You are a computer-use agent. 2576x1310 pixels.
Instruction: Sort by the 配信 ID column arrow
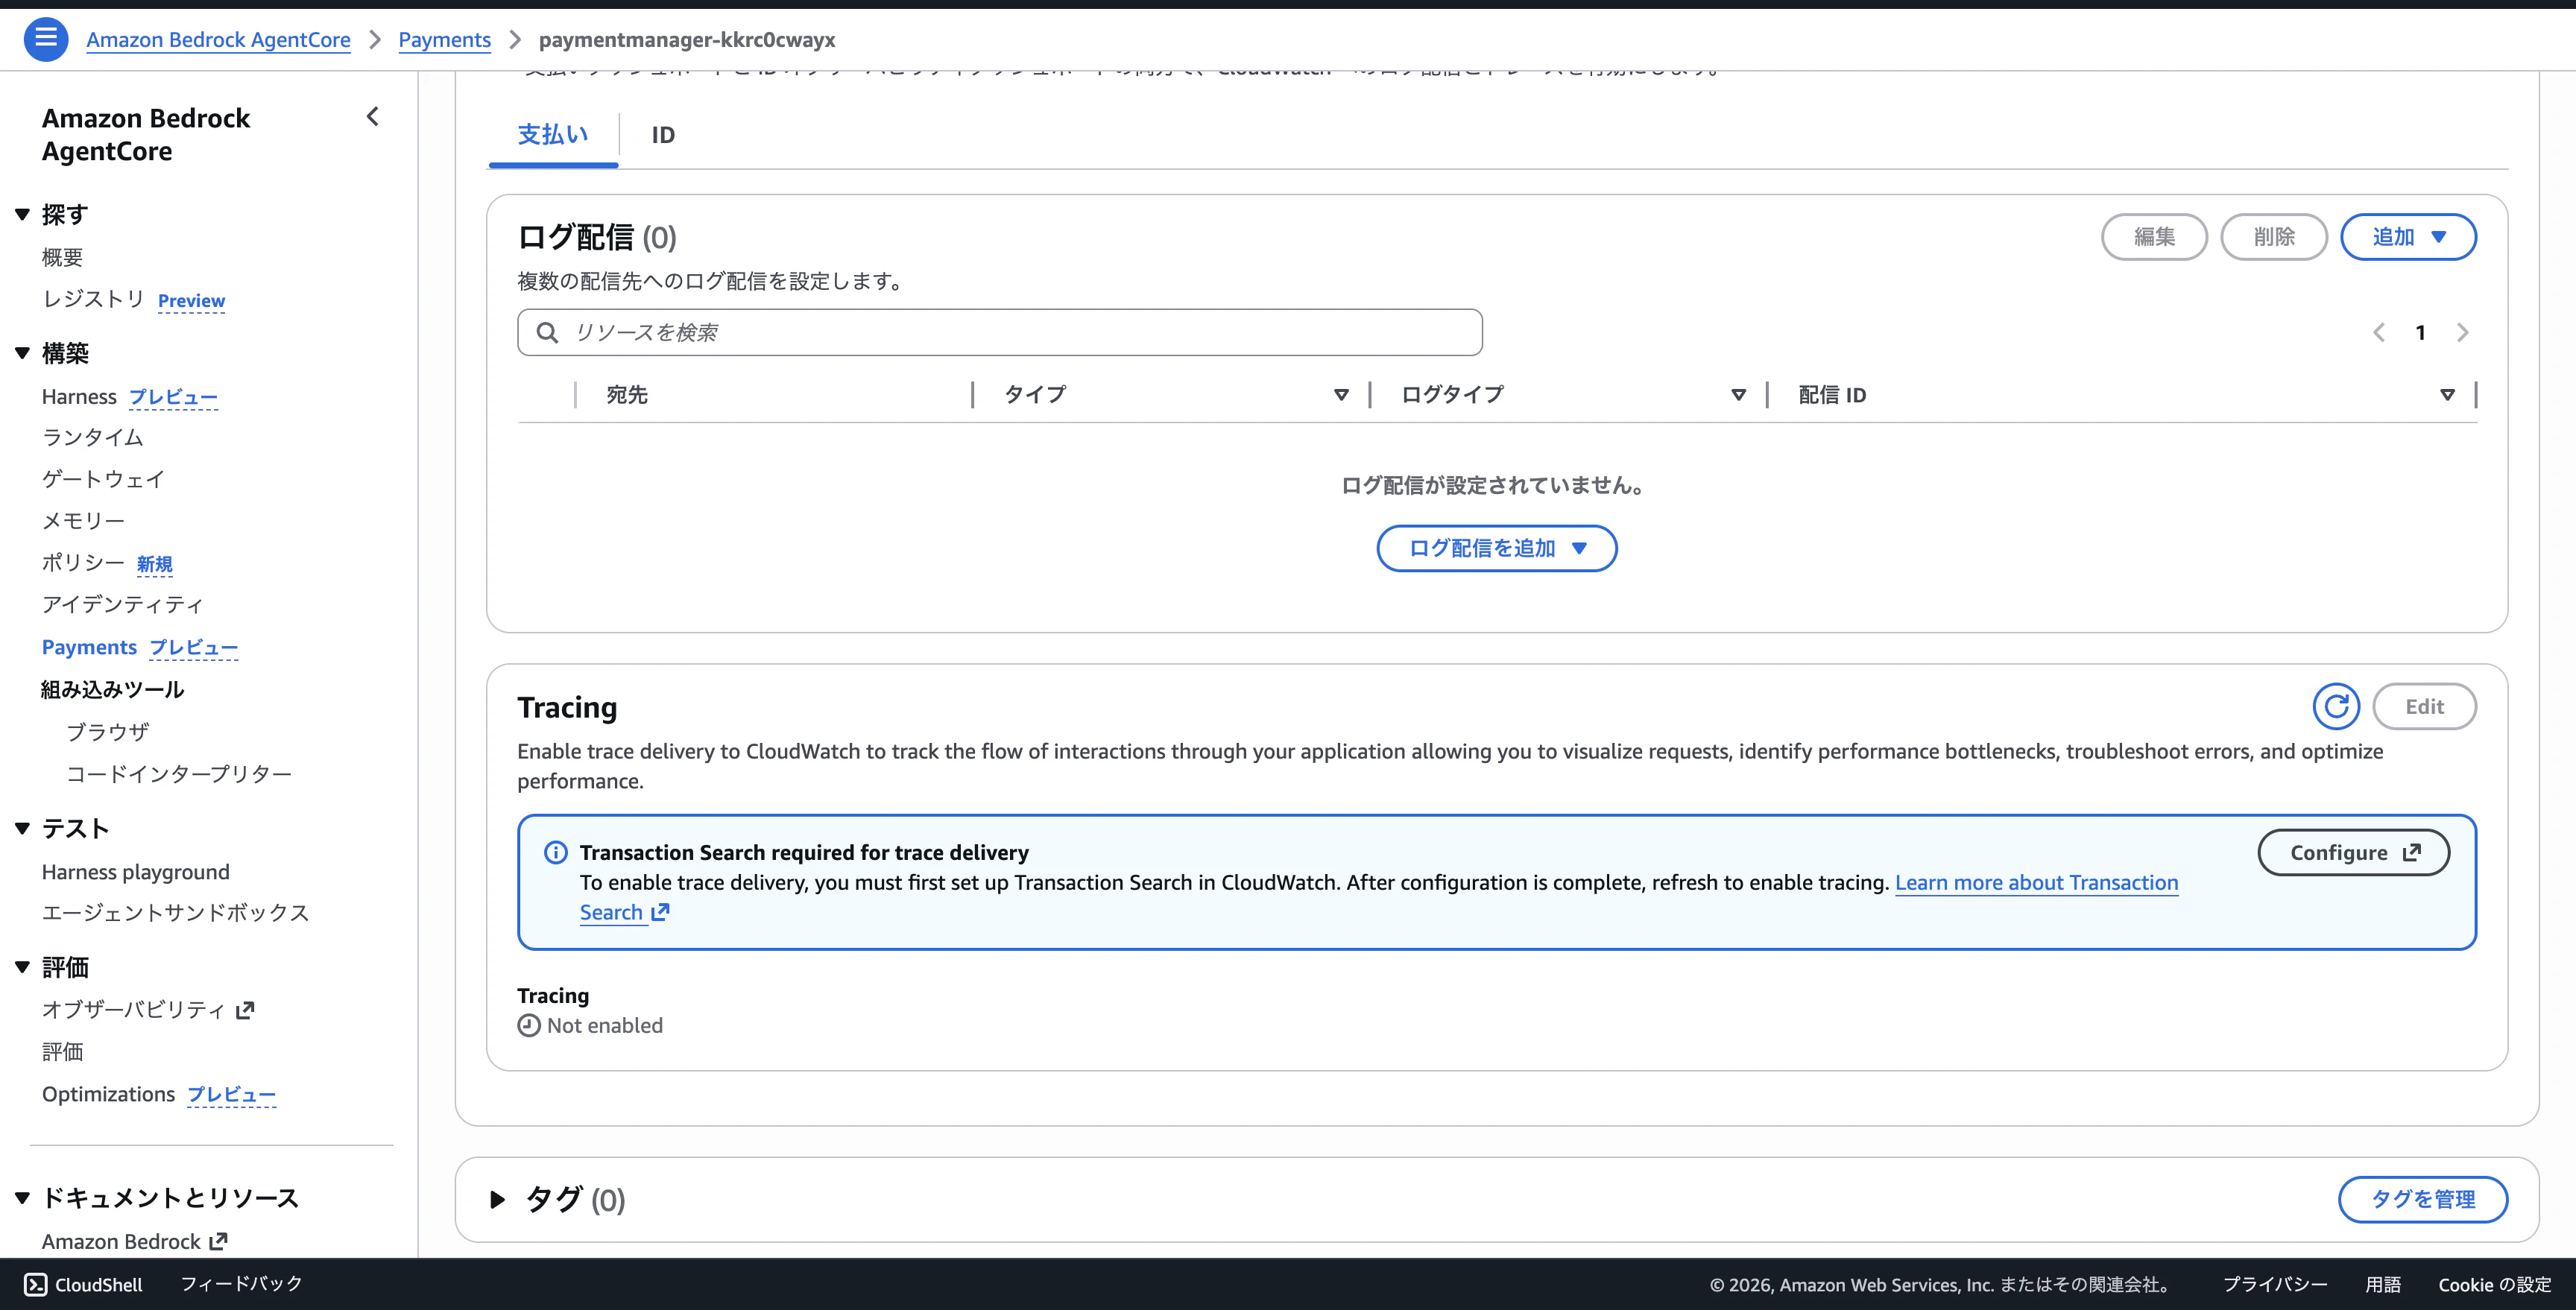tap(2447, 395)
